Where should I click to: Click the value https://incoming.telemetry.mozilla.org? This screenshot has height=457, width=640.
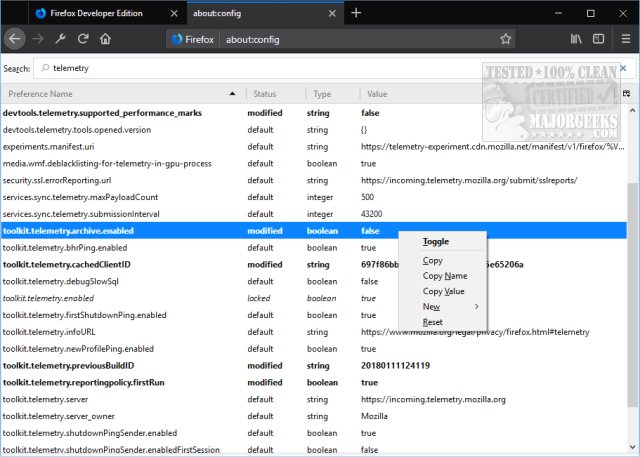coord(433,399)
